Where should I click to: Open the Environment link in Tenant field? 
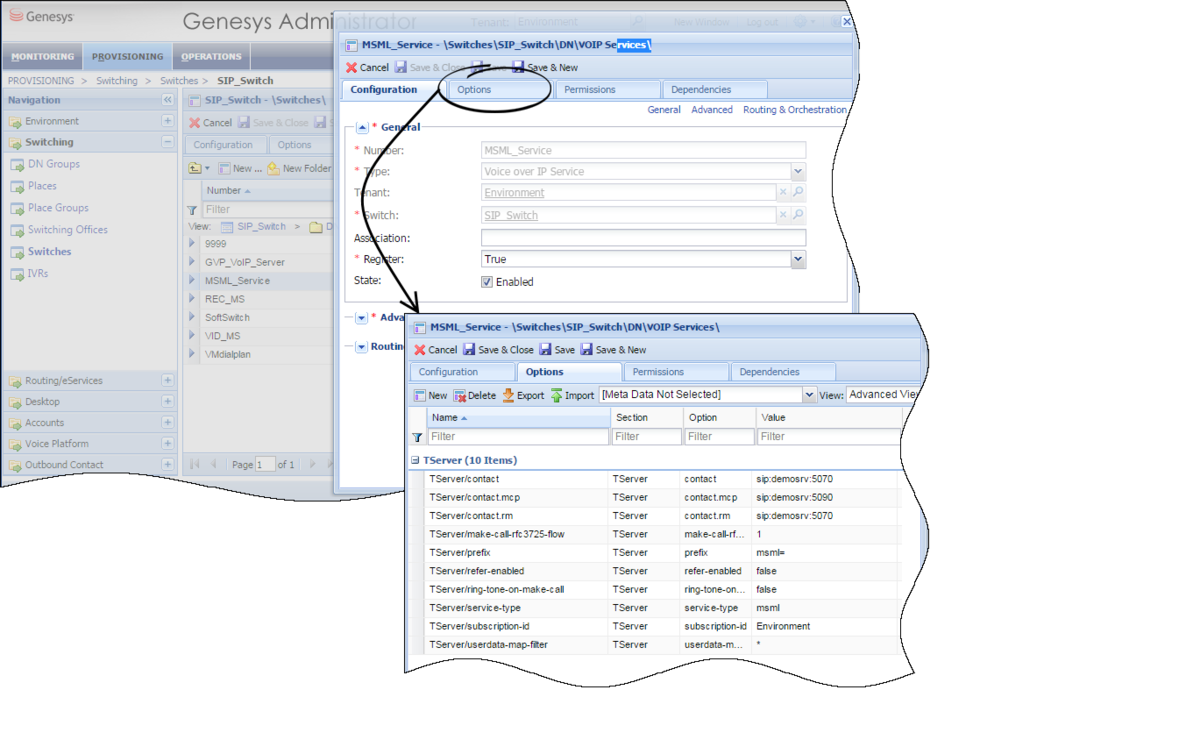coord(514,193)
